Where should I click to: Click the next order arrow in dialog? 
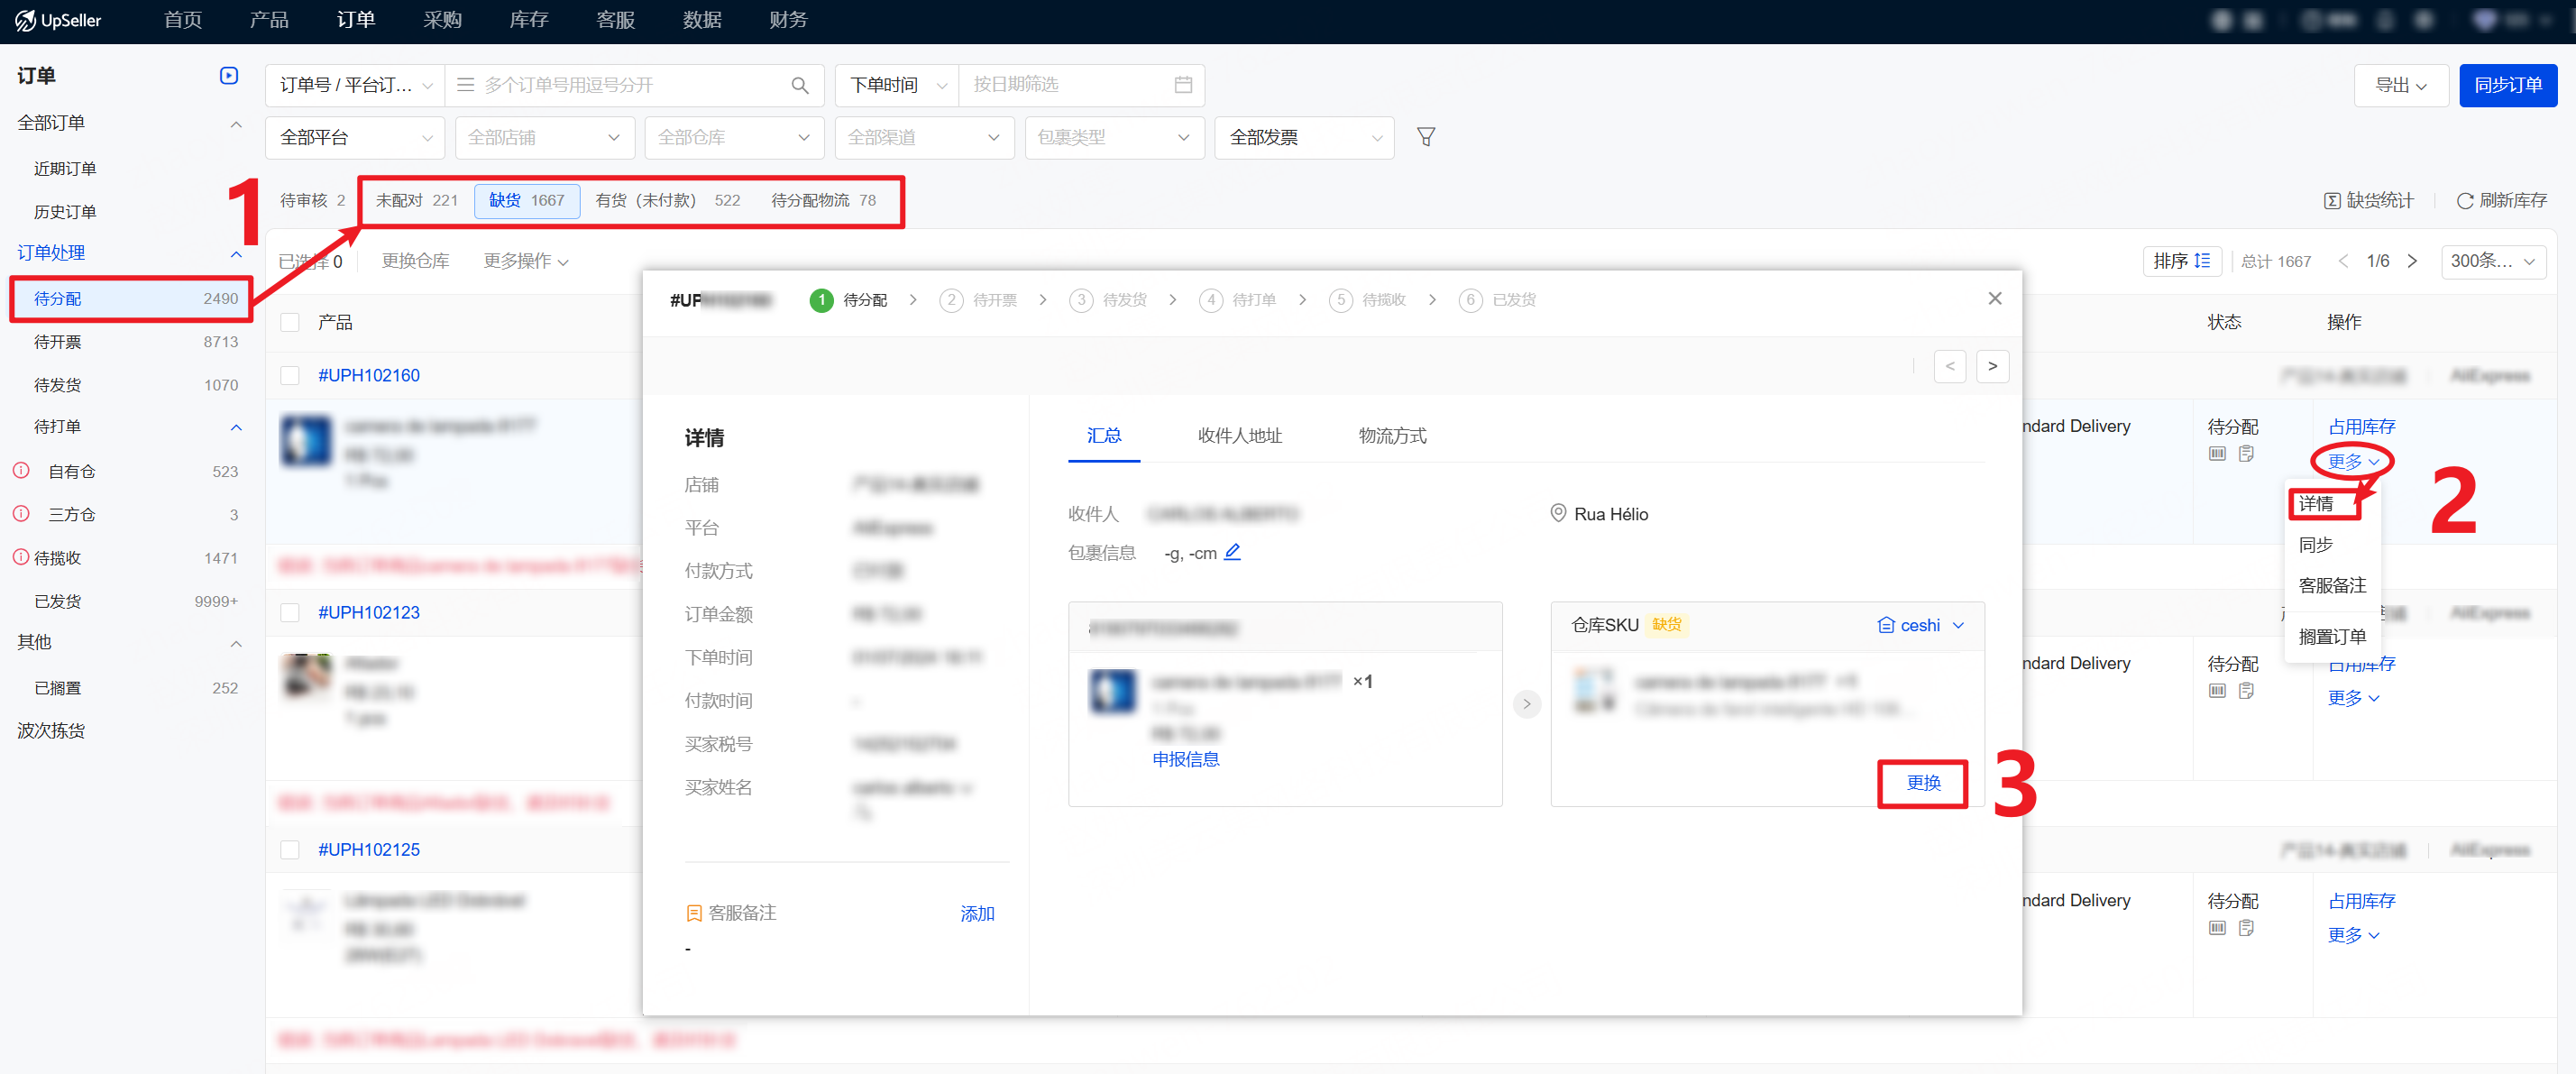pos(1992,366)
